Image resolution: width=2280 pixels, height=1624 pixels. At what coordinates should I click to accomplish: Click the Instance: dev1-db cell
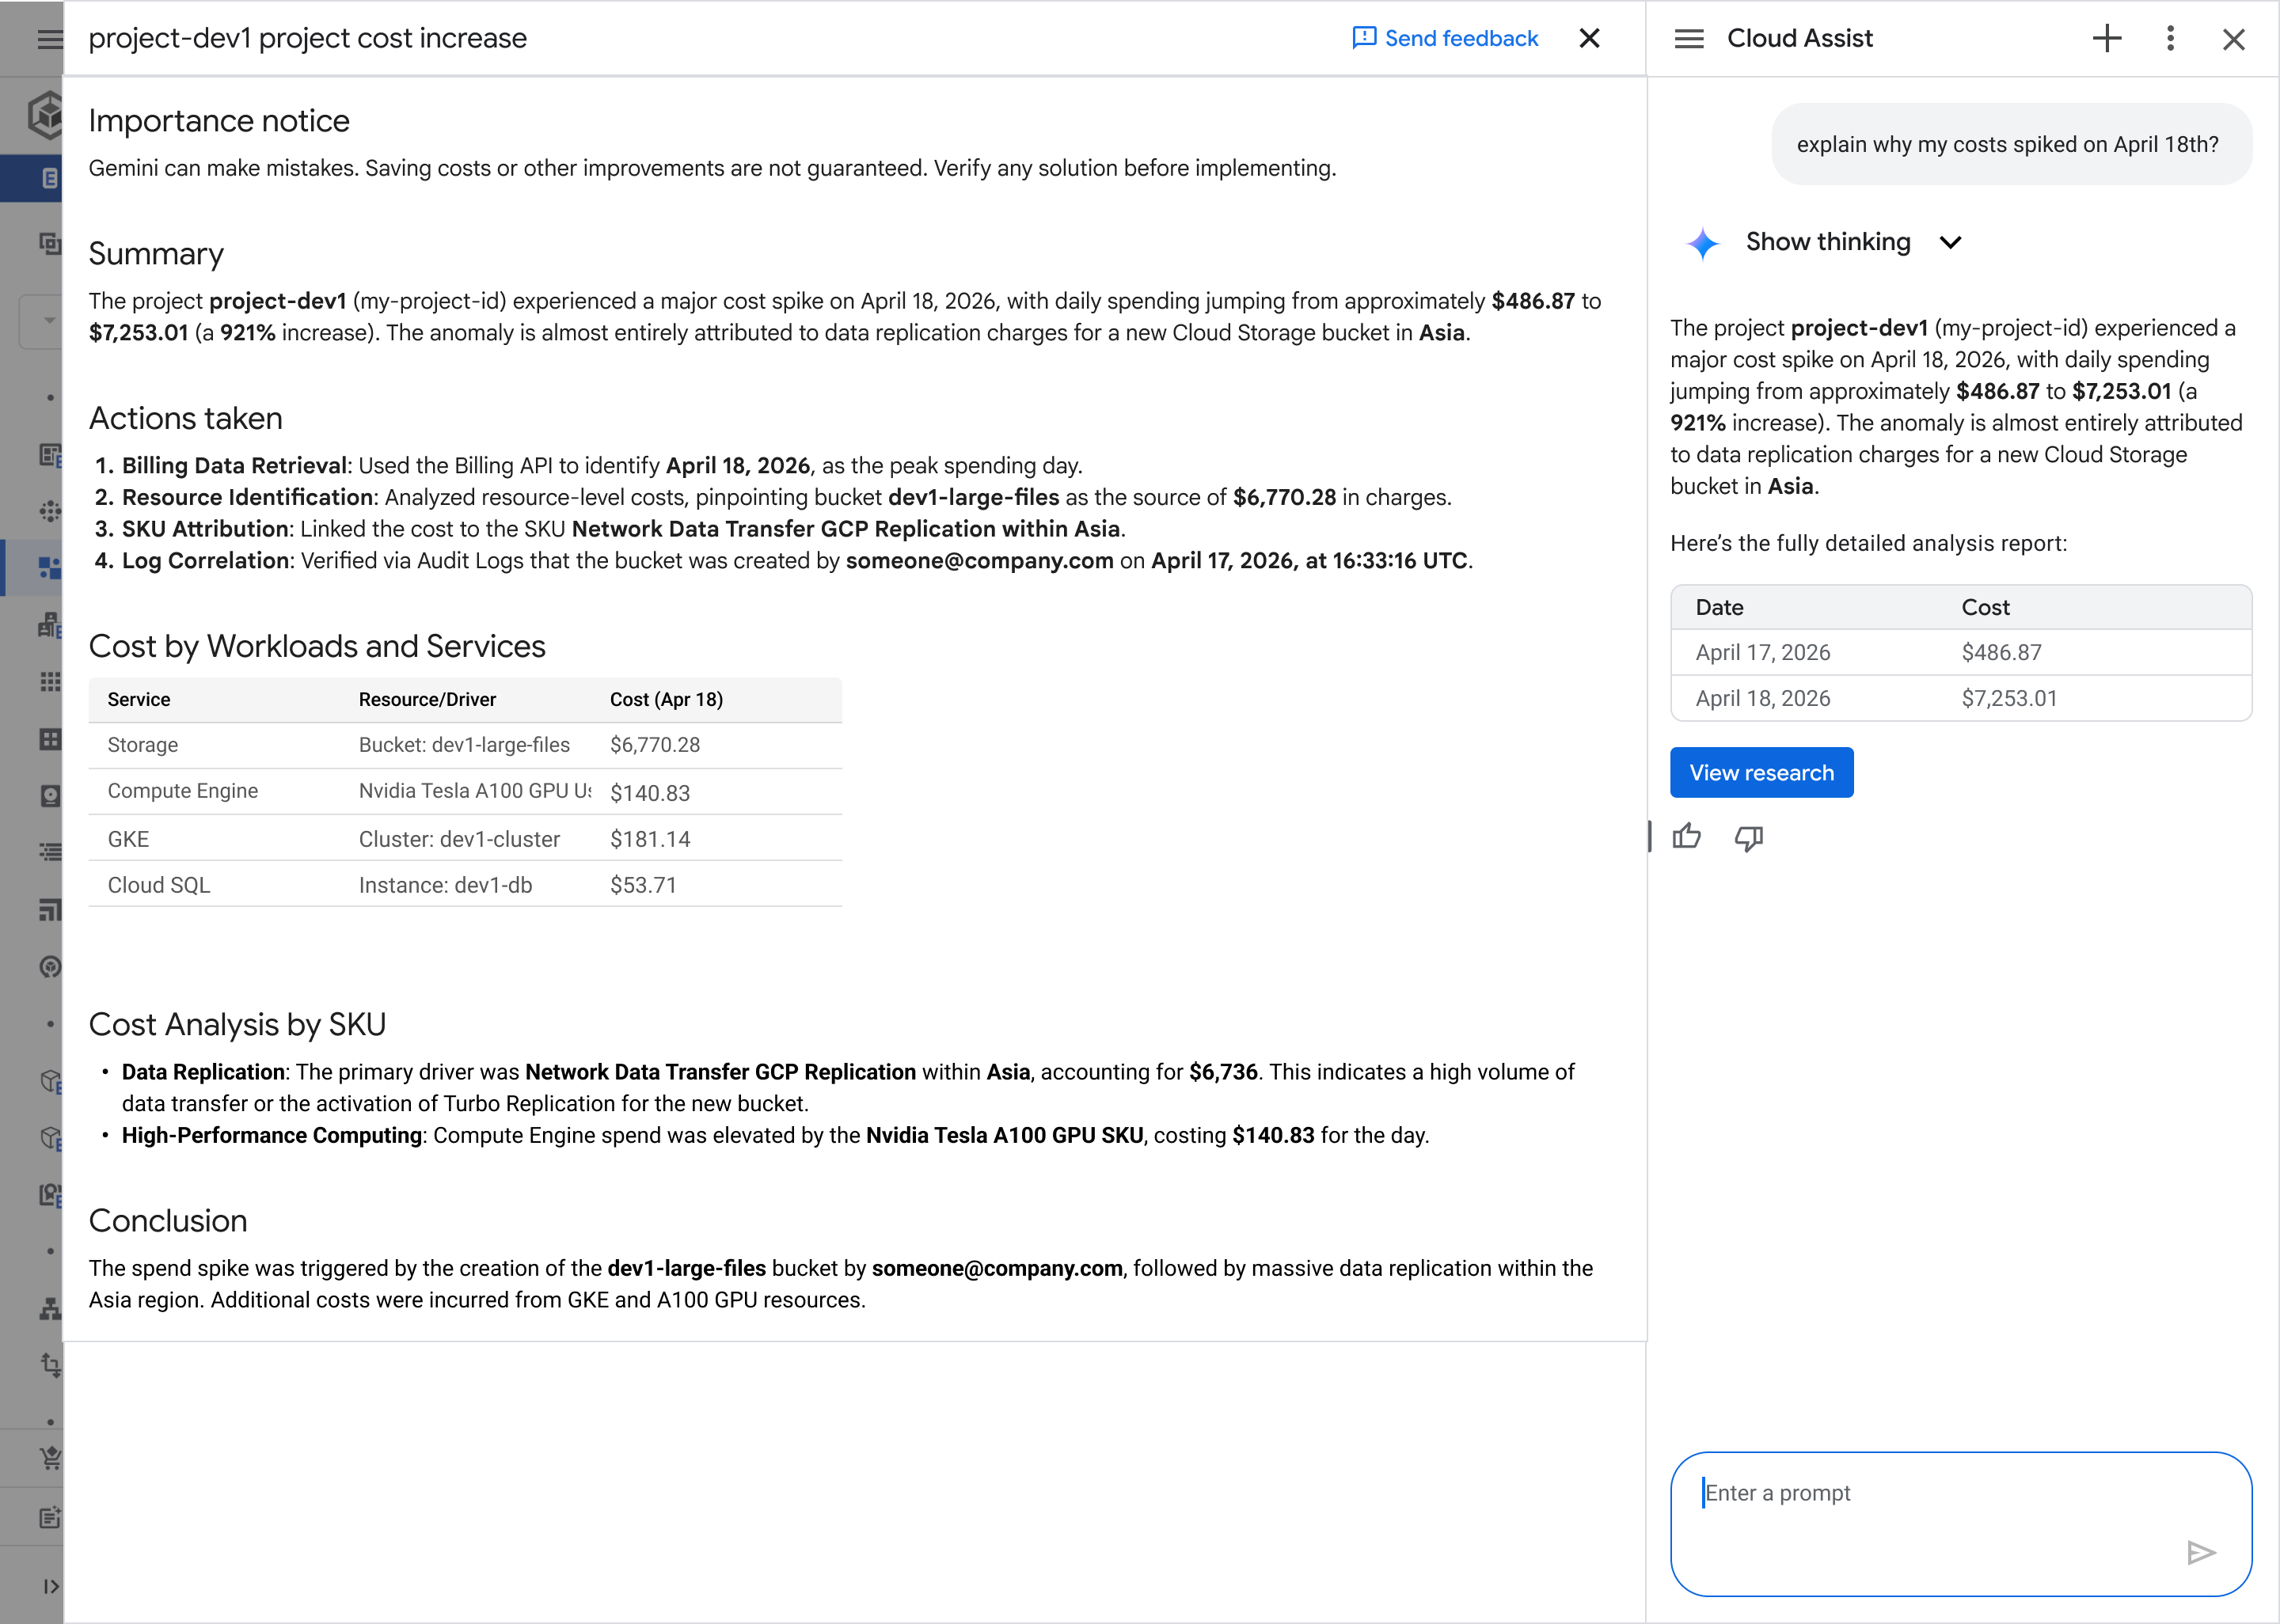445,885
